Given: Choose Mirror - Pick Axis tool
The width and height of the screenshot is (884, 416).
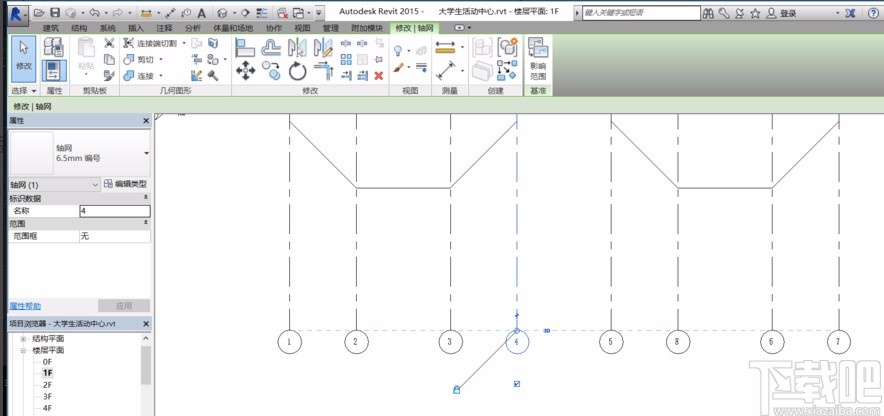Looking at the screenshot, I should (297, 47).
